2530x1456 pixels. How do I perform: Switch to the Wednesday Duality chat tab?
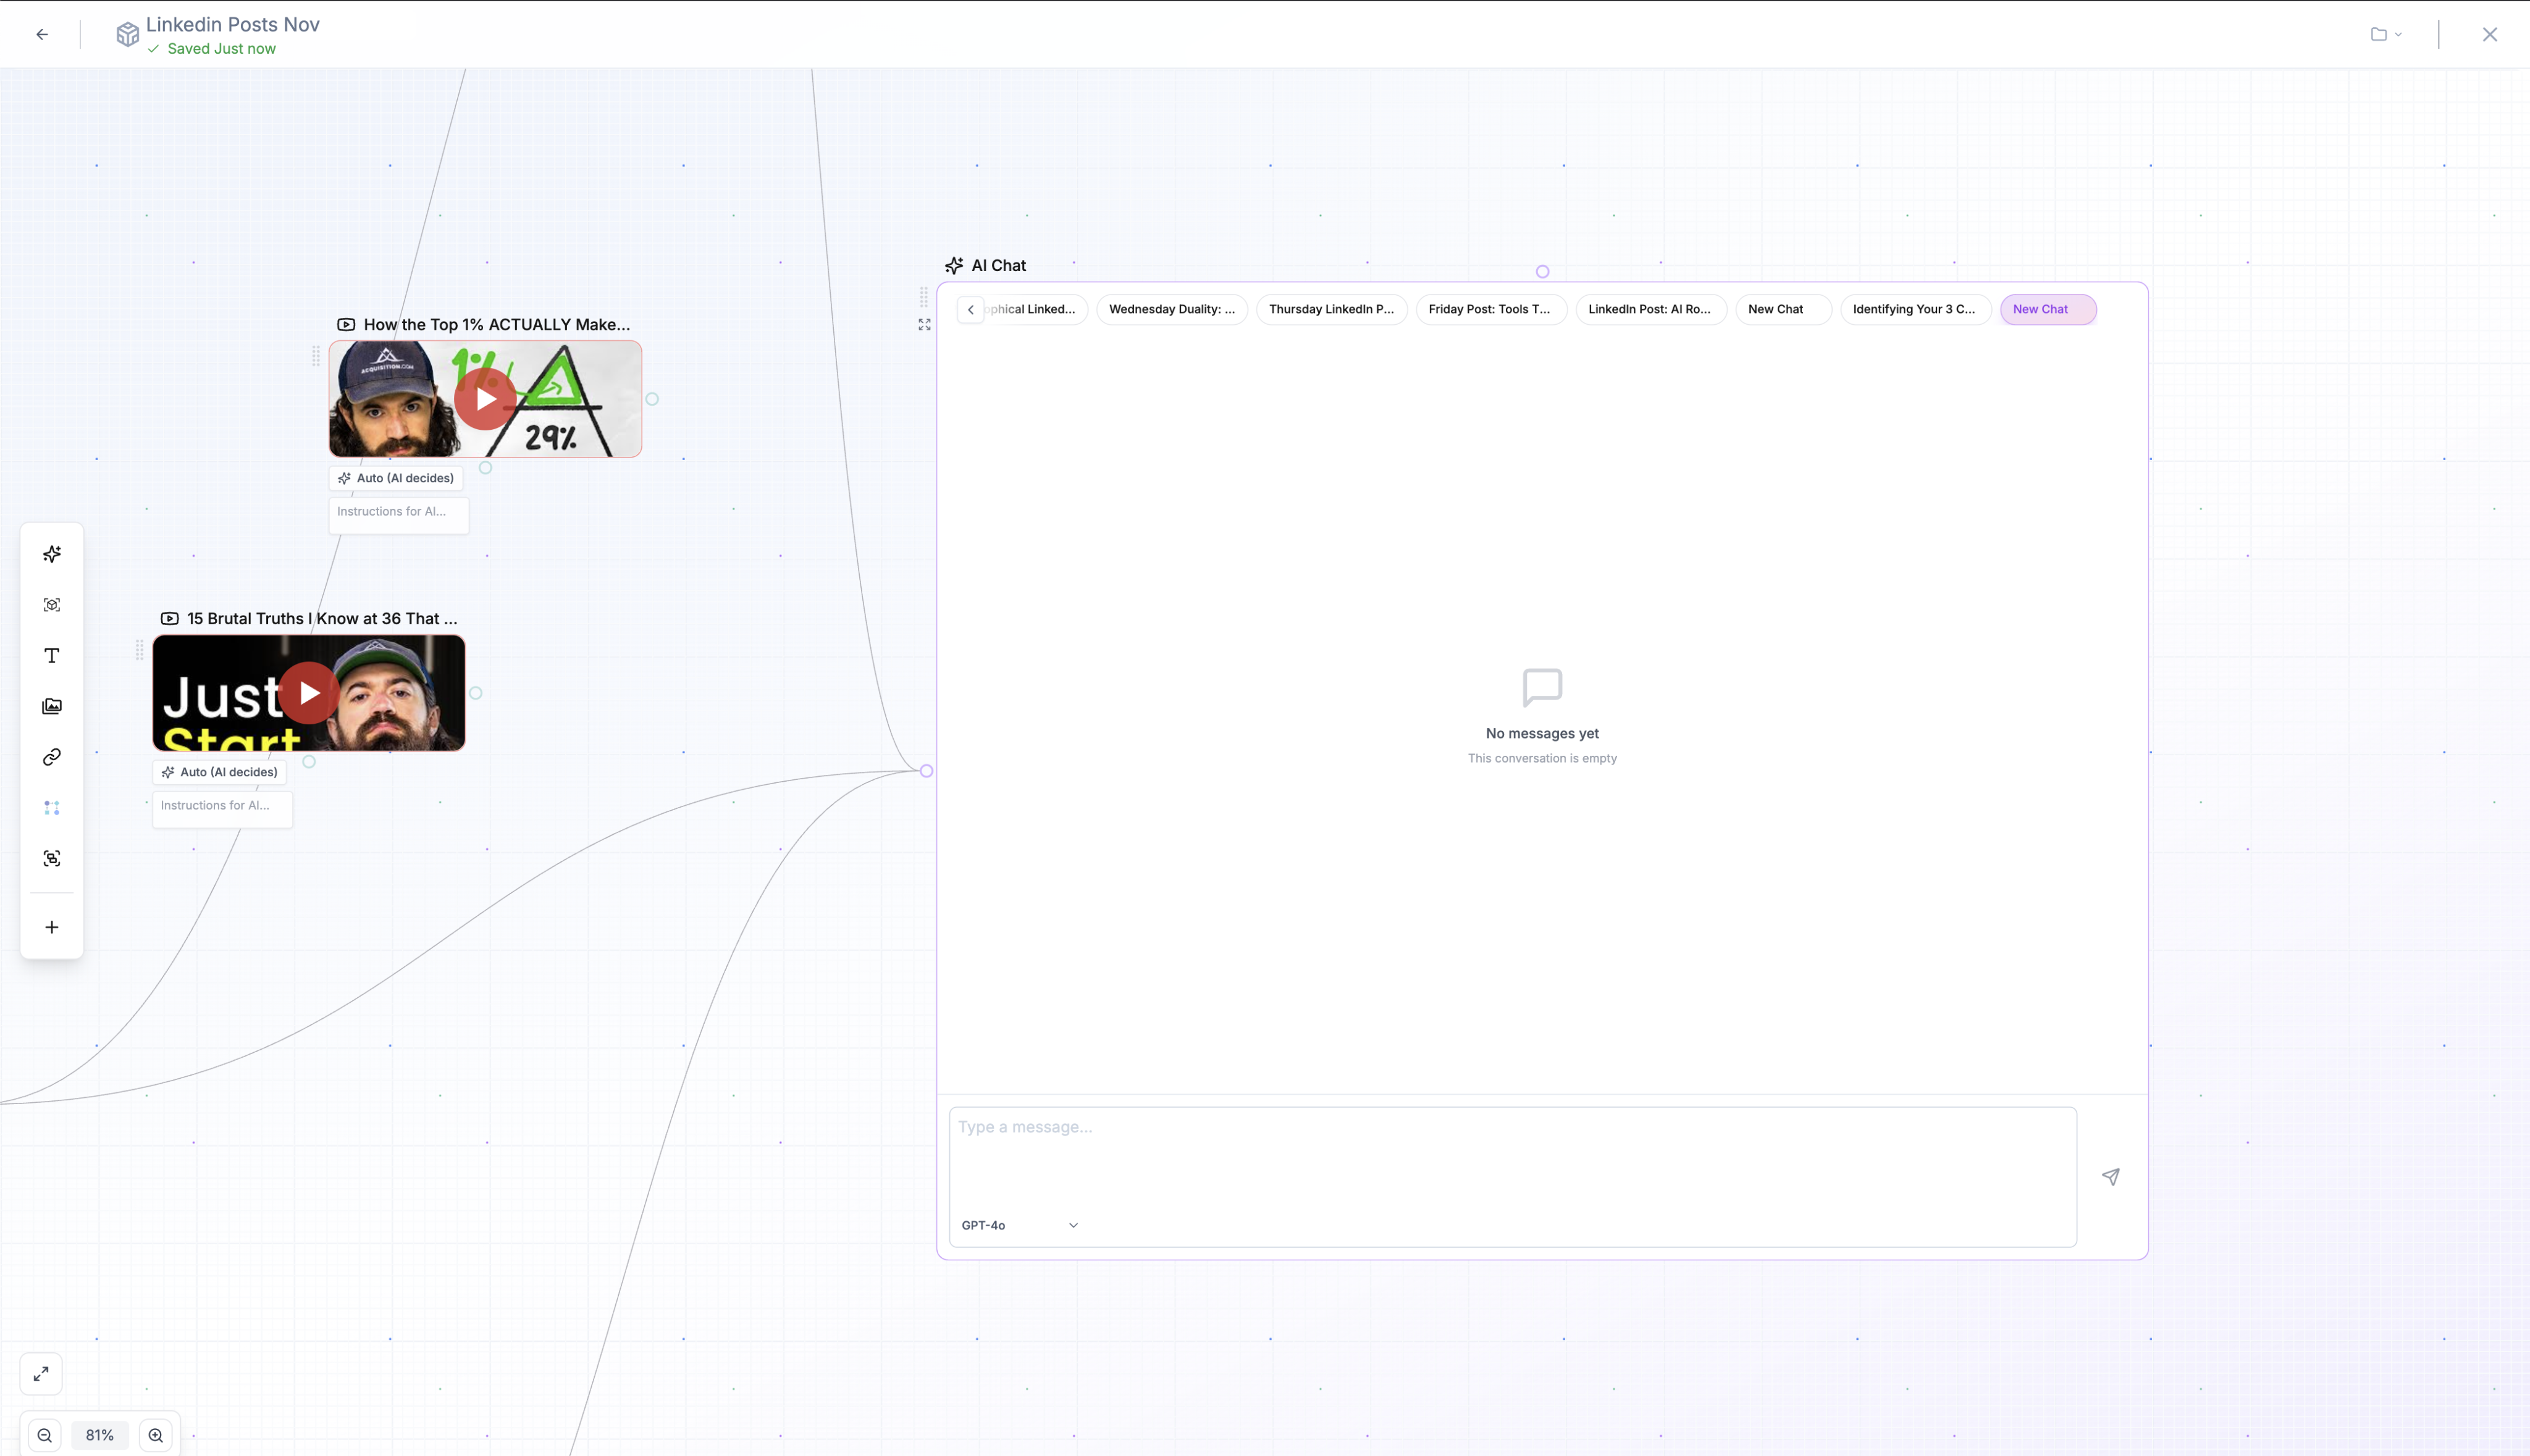click(1171, 309)
